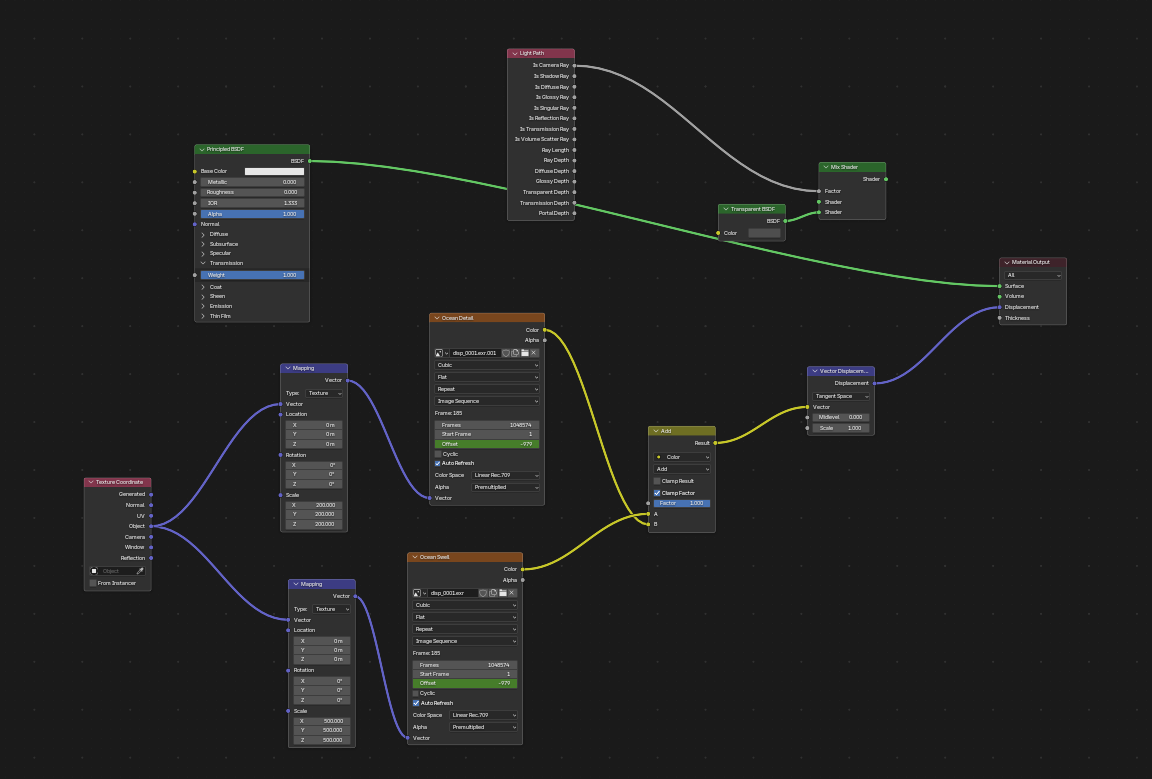Collapse the Mix Shader node
The image size is (1152, 779).
point(826,168)
